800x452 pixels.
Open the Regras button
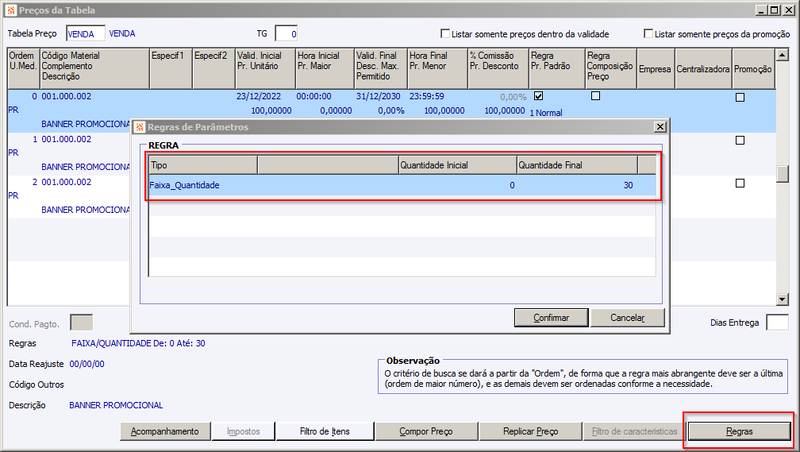[739, 432]
